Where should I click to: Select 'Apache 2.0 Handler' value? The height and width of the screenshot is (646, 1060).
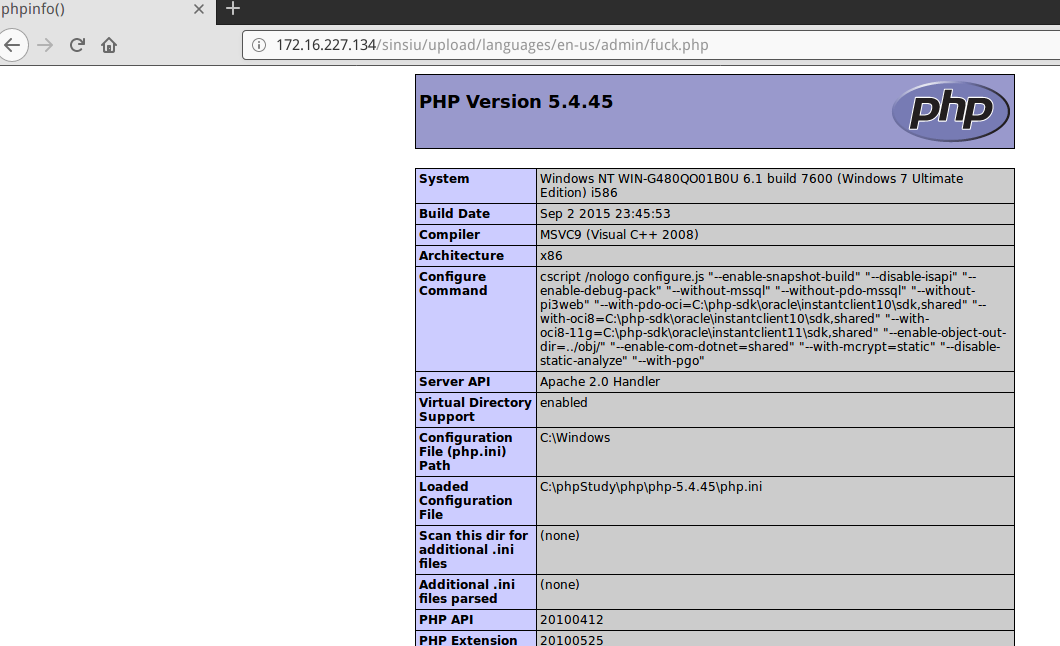pos(600,382)
